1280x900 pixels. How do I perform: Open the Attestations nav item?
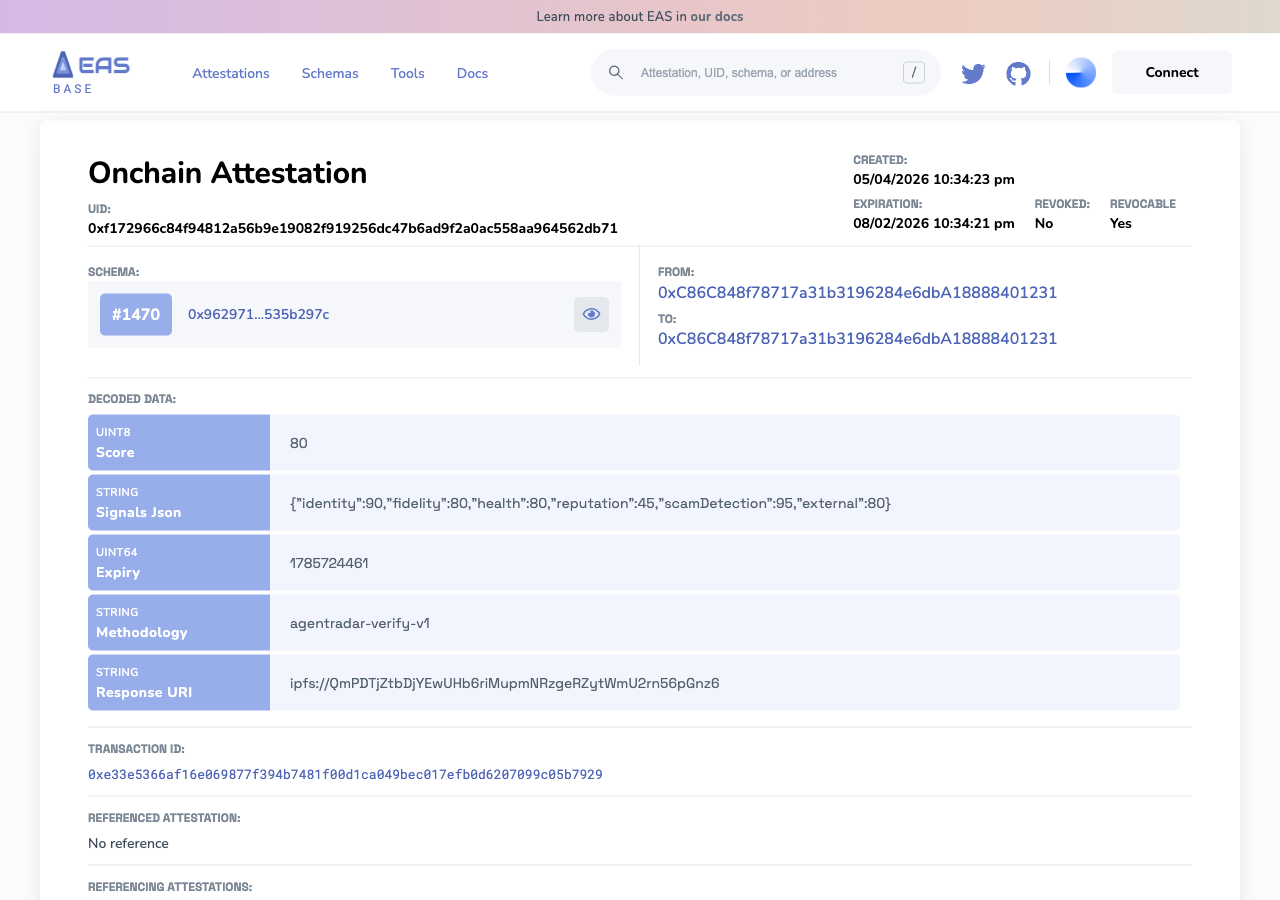click(x=231, y=73)
